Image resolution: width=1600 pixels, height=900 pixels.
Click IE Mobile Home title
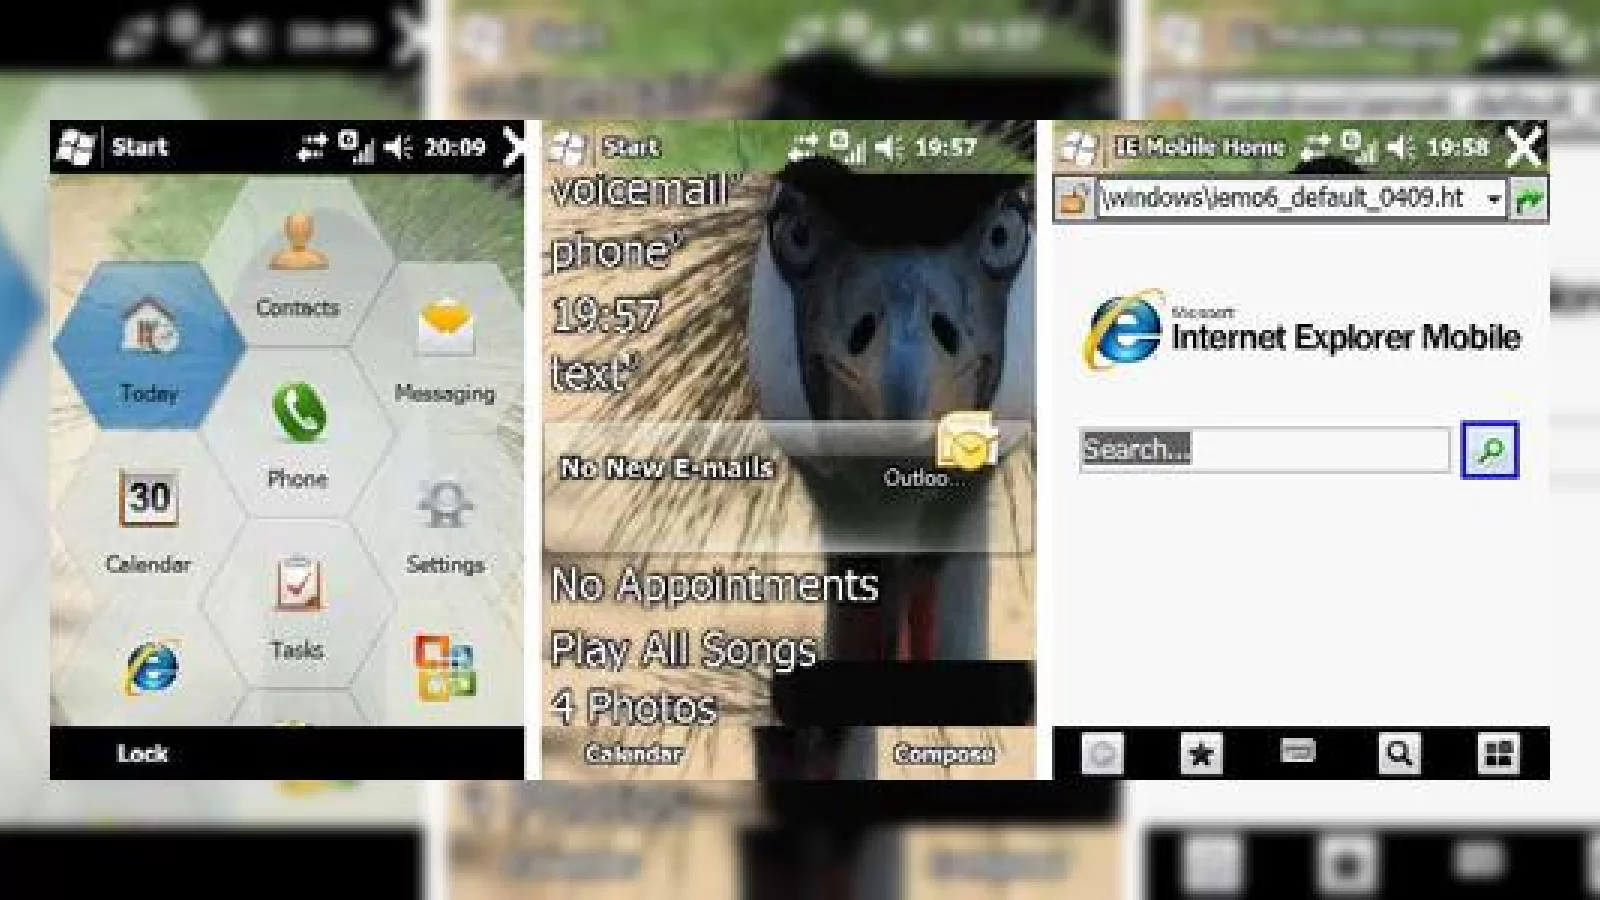click(x=1200, y=147)
